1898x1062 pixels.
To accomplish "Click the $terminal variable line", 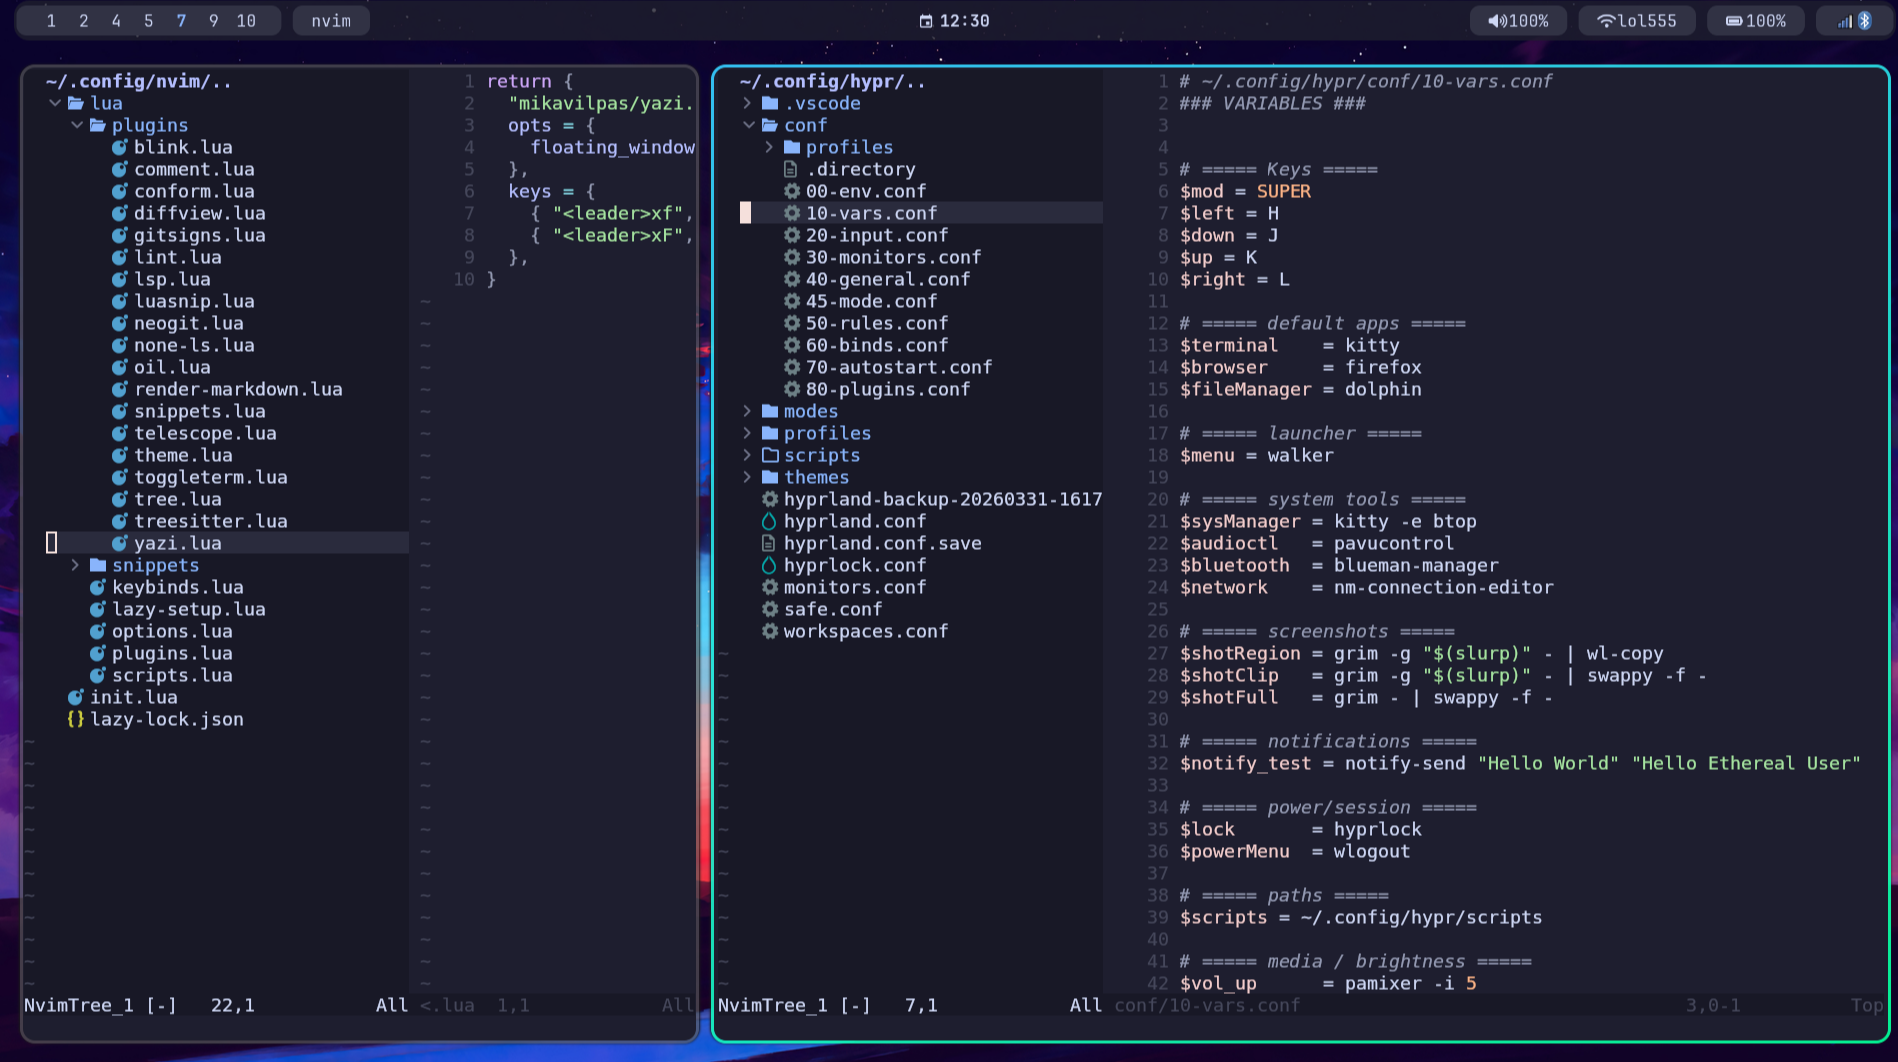I will click(x=1290, y=345).
